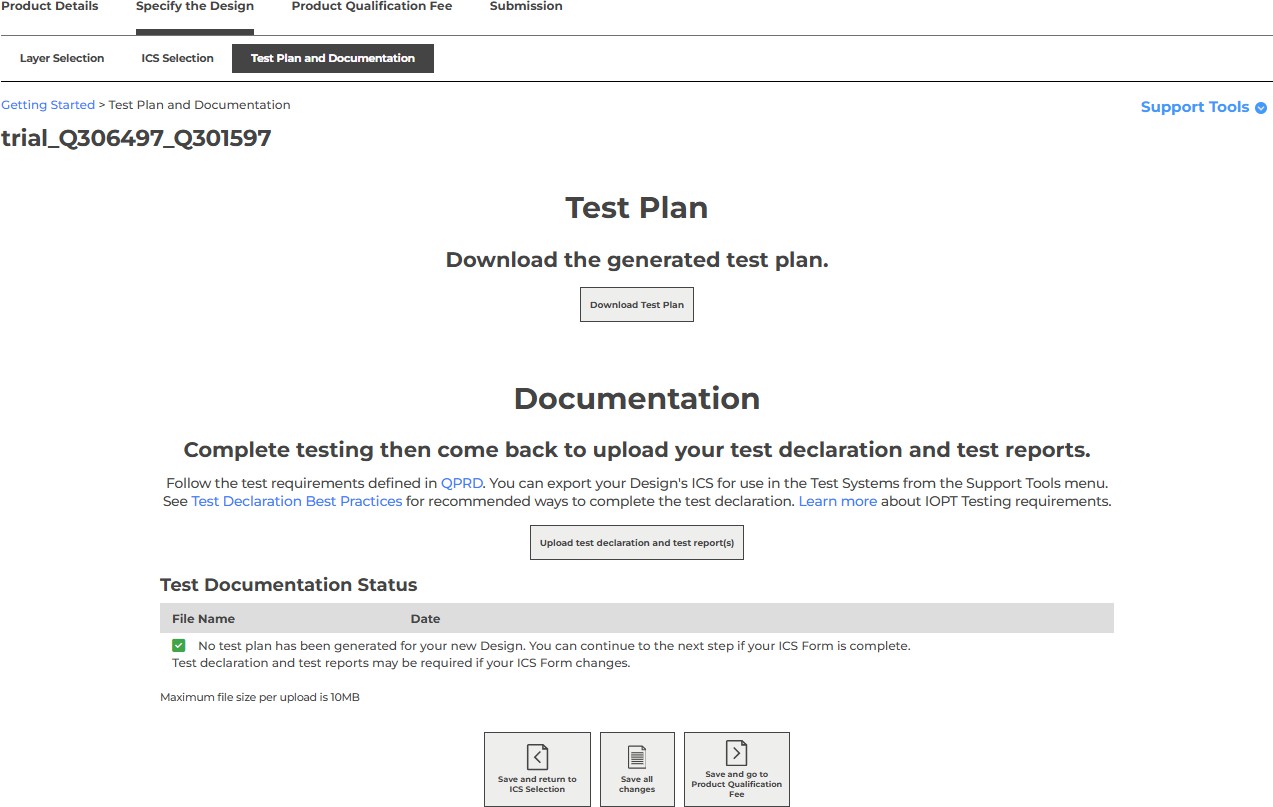Open the QPRD link
This screenshot has height=807, width=1273.
pos(461,482)
